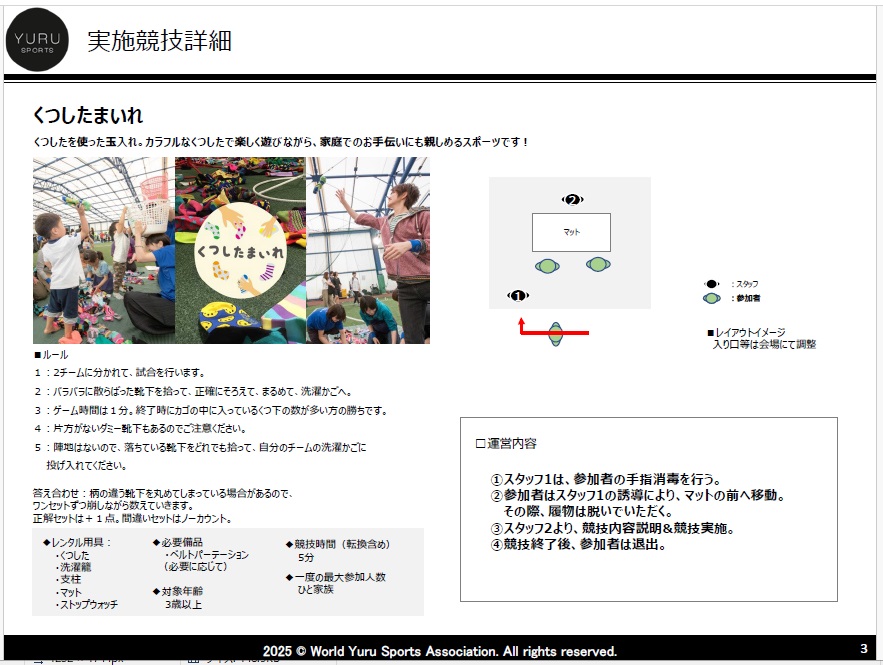883x665 pixels.
Task: Click the レンタル用具 equipment list heading
Action: point(78,543)
